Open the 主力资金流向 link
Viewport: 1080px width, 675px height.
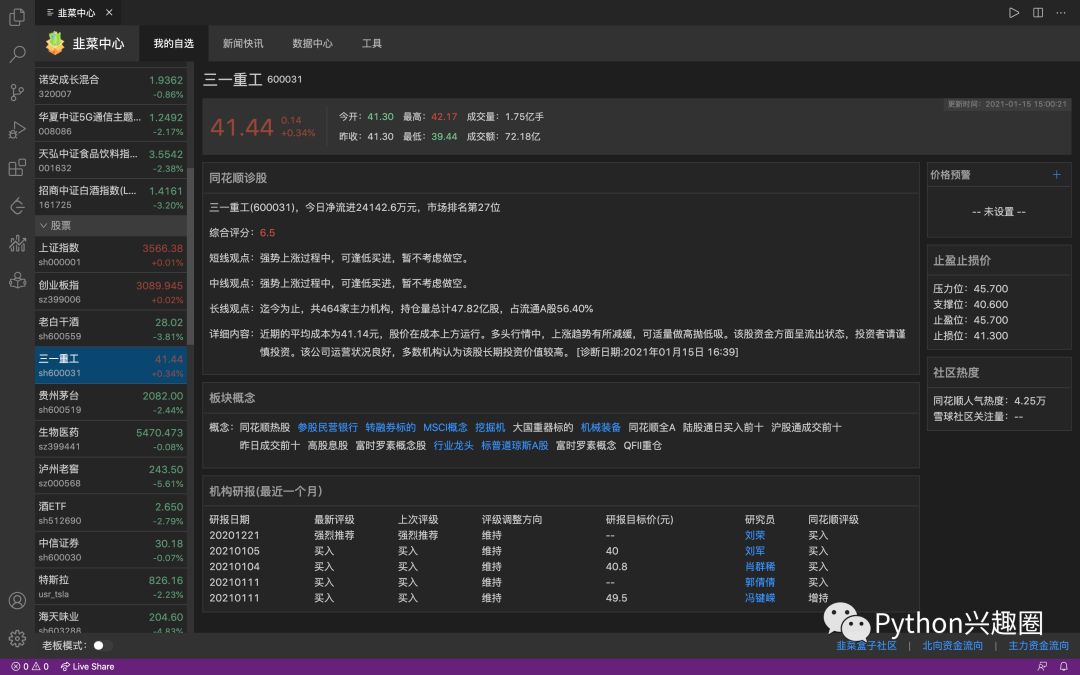1039,645
